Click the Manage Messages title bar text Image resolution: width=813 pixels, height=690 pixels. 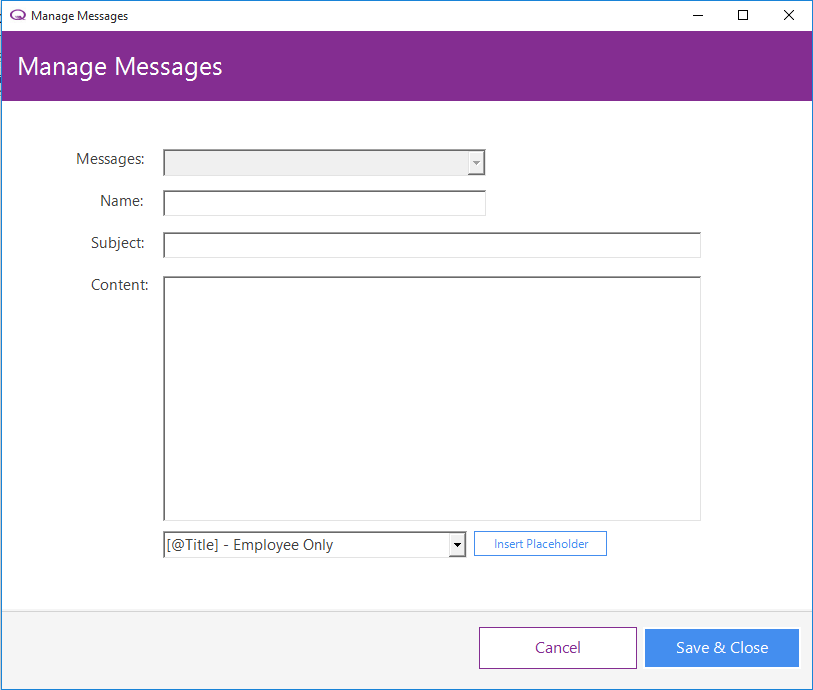coord(78,16)
